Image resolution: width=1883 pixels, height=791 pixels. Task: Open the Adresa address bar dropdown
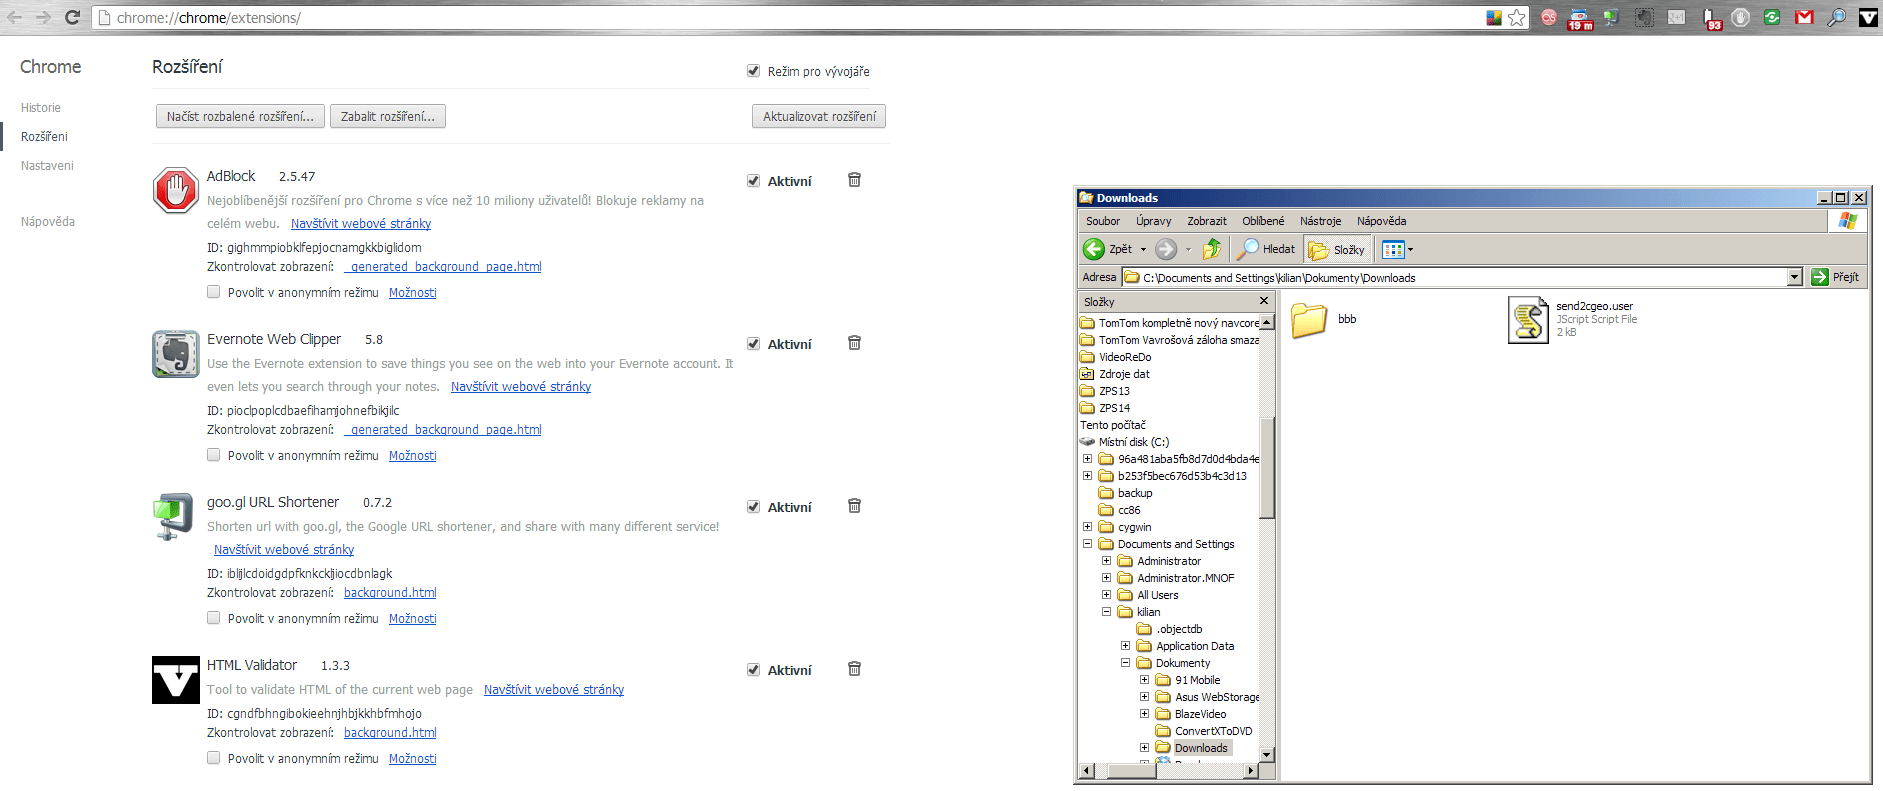(x=1794, y=277)
